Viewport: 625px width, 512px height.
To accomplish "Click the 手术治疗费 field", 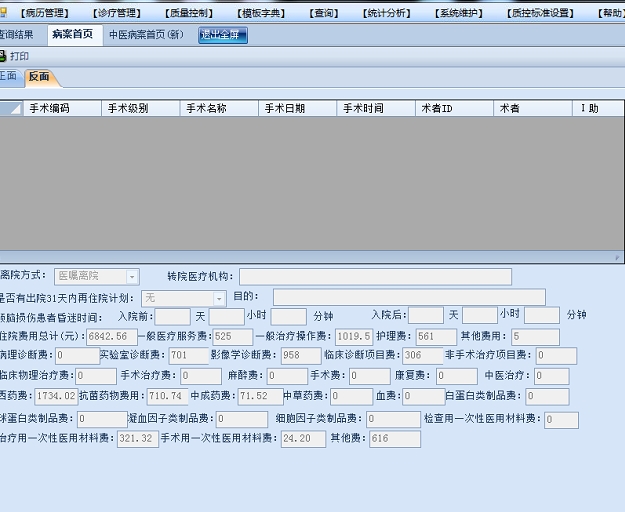I will (x=201, y=376).
